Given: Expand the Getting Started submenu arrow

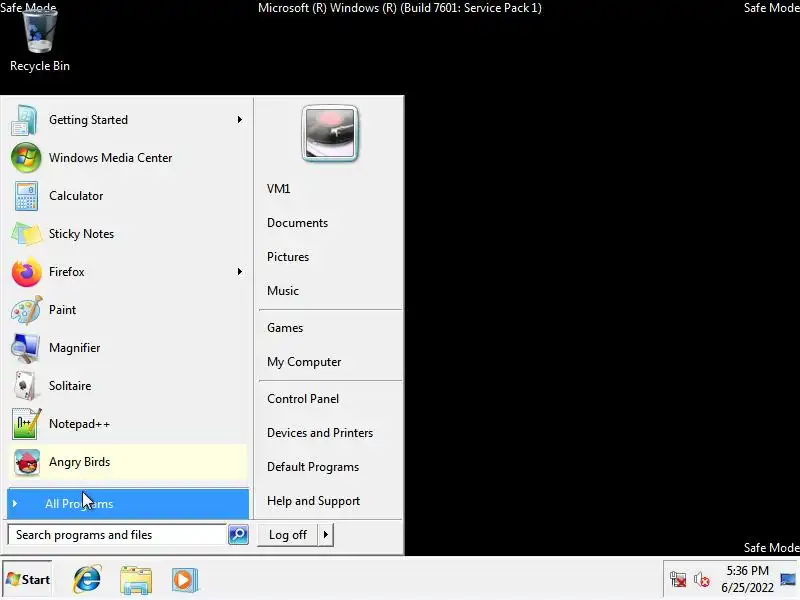Looking at the screenshot, I should (x=239, y=120).
